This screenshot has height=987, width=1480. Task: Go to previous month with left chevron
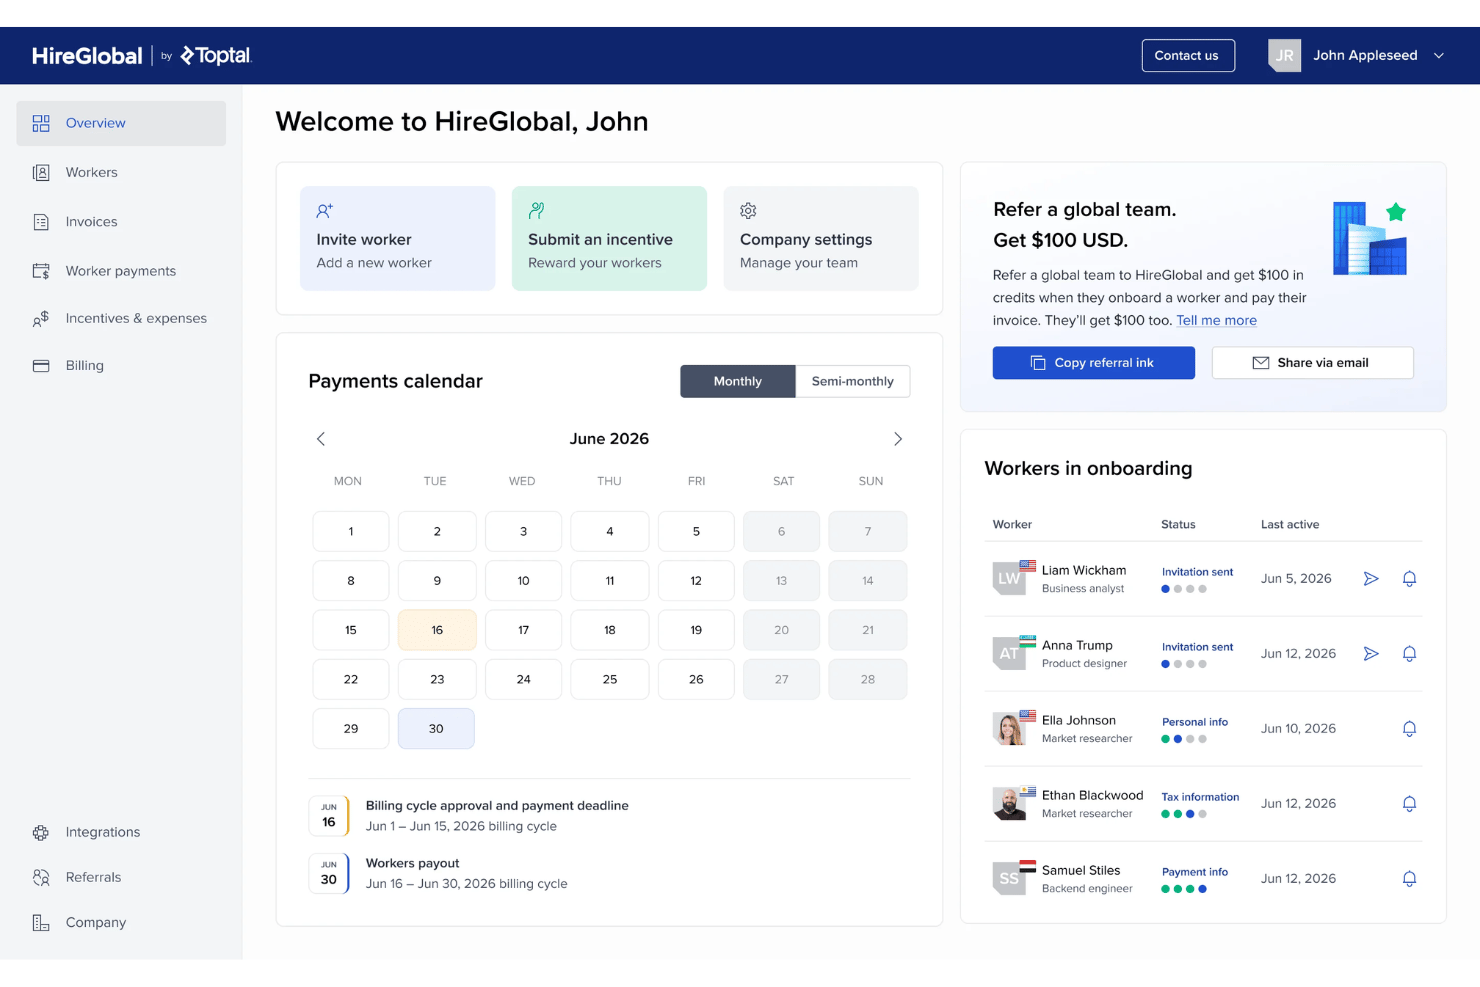point(321,439)
